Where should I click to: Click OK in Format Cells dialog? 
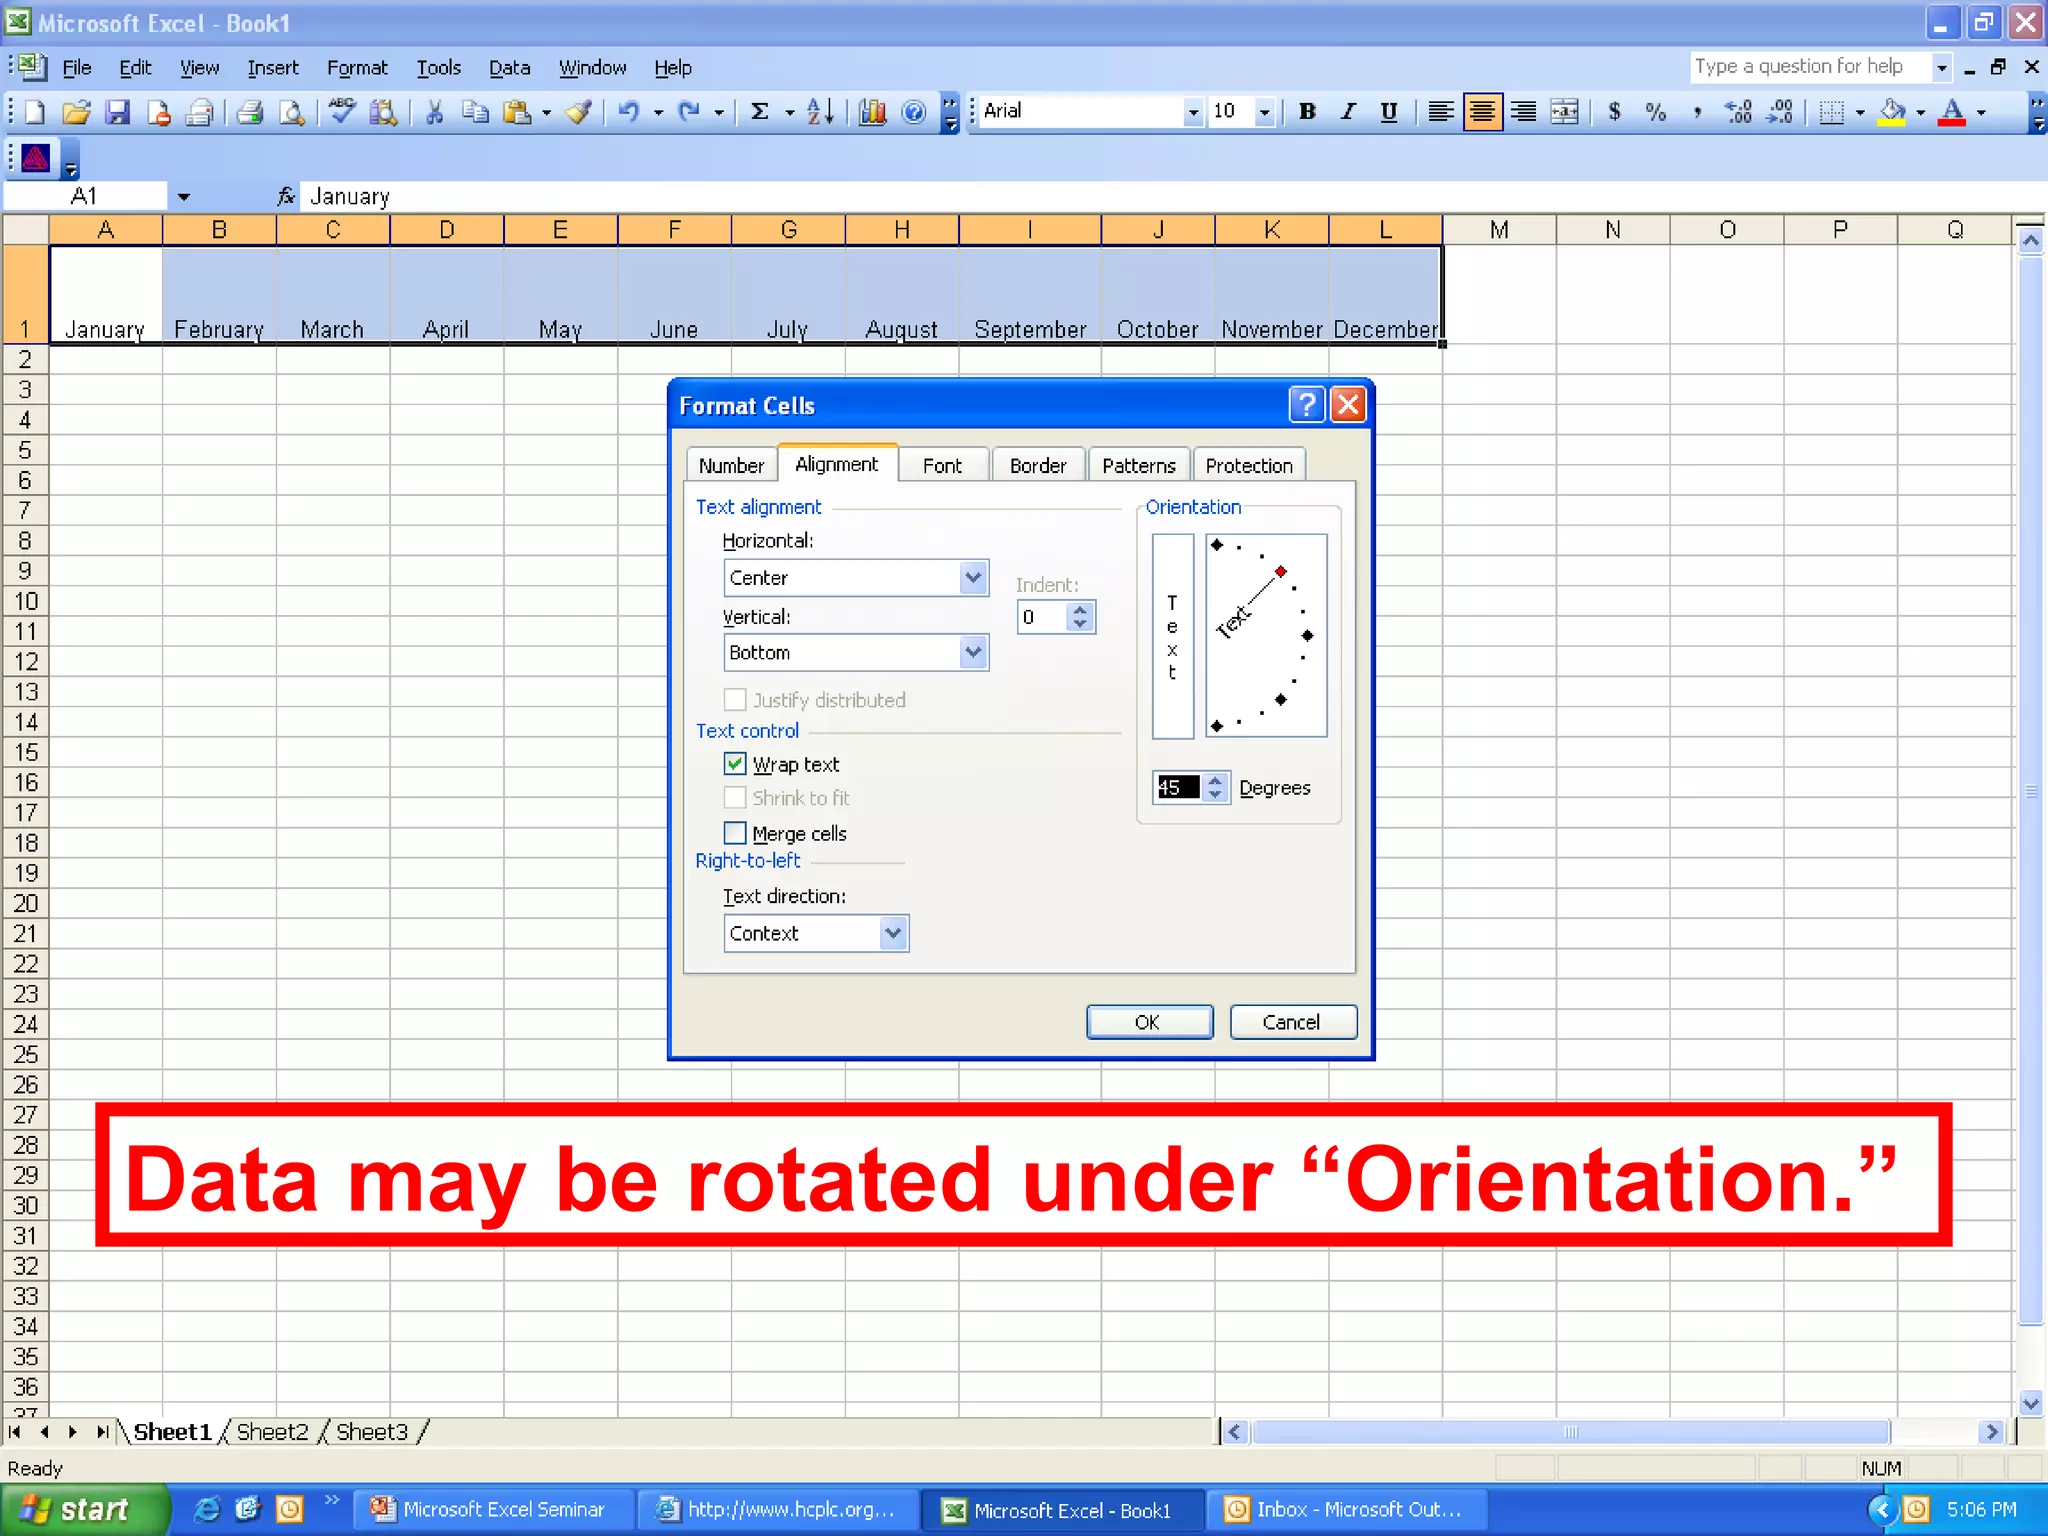[1149, 1022]
